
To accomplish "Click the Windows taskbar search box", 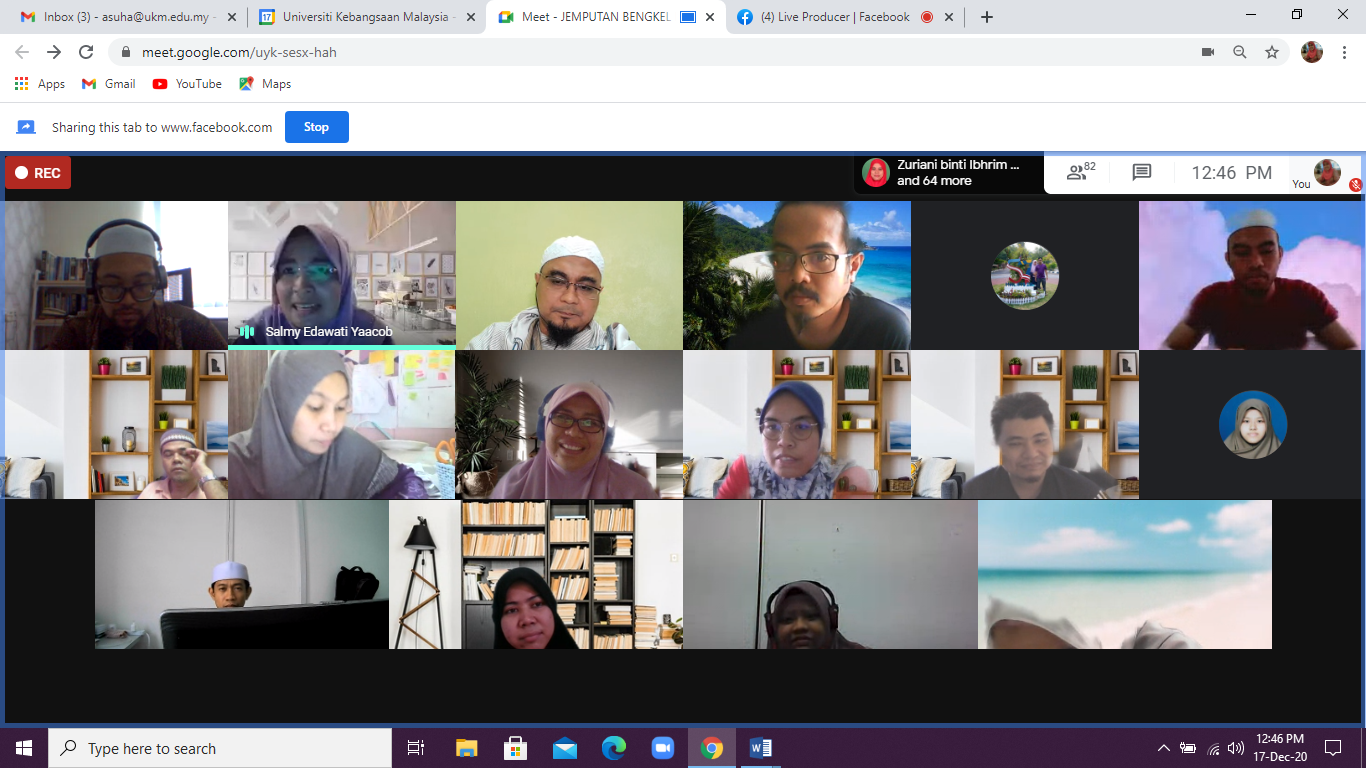I will (x=220, y=748).
